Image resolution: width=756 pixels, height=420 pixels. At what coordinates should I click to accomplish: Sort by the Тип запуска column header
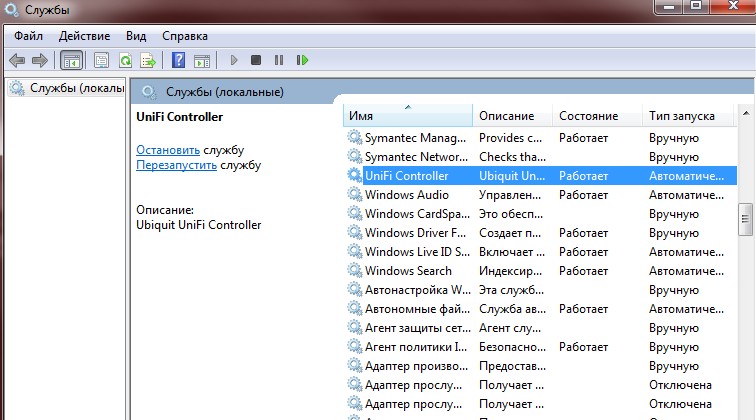[x=681, y=116]
